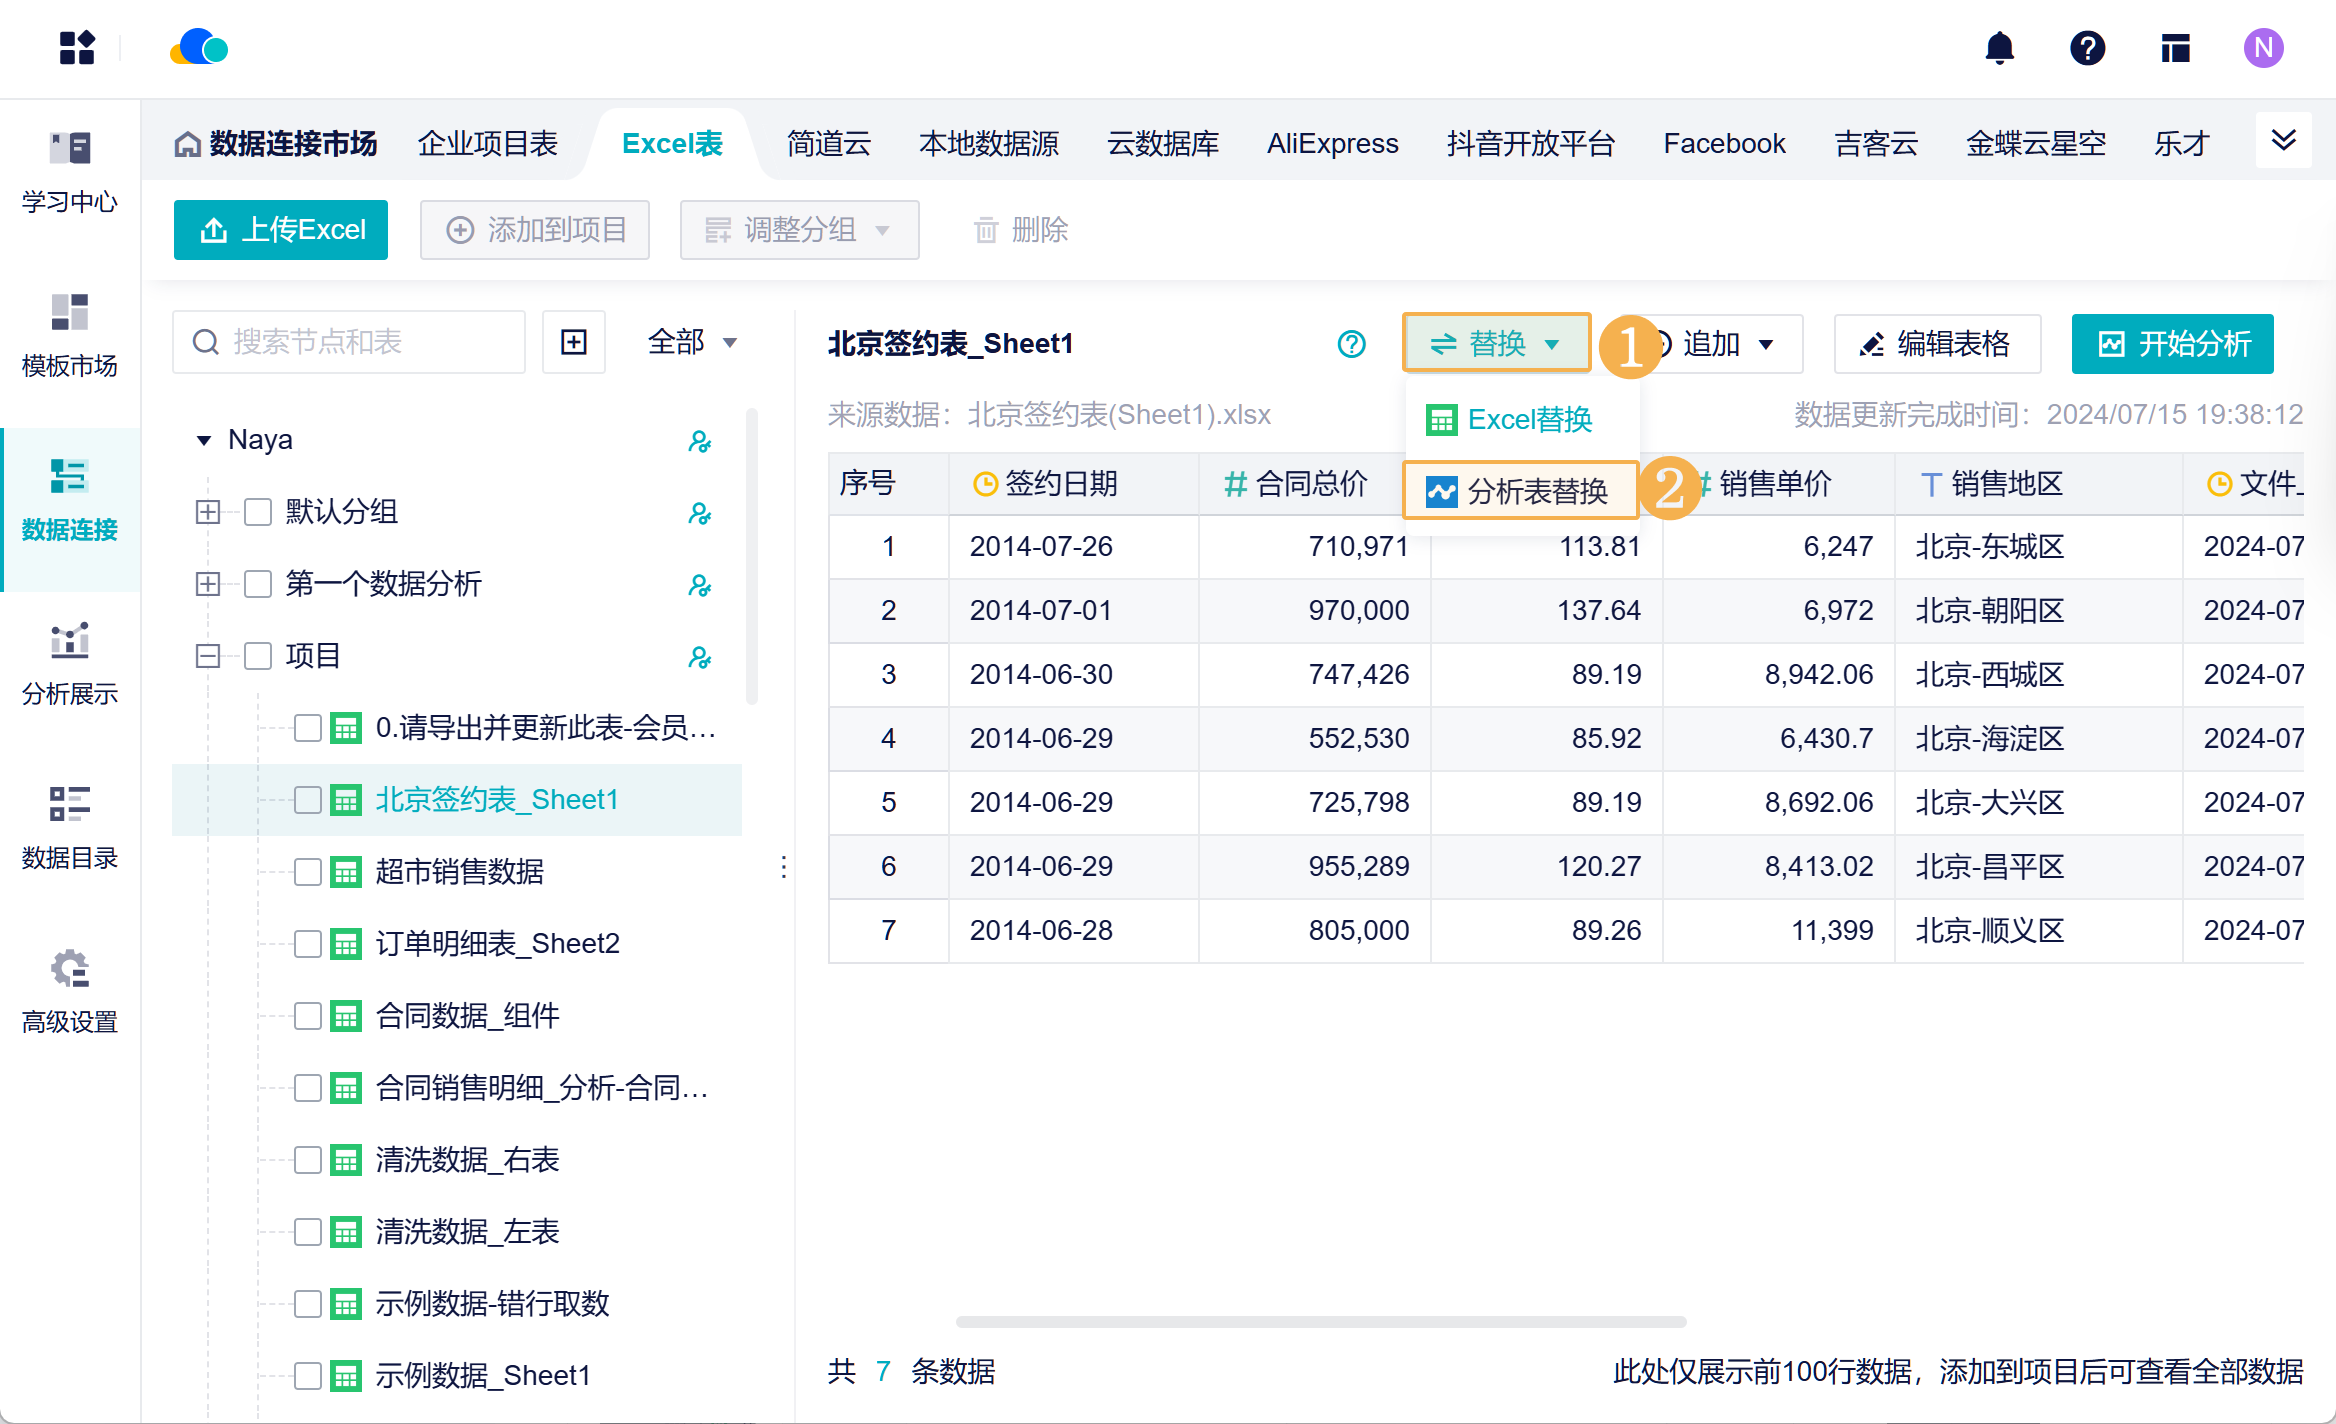This screenshot has width=2336, height=1424.
Task: Tick the 订单明细表_Sheet2 checkbox
Action: [x=308, y=944]
